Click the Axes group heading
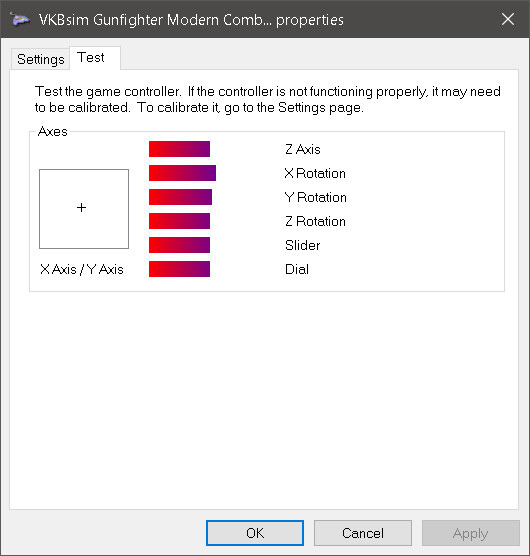530x556 pixels. (52, 132)
